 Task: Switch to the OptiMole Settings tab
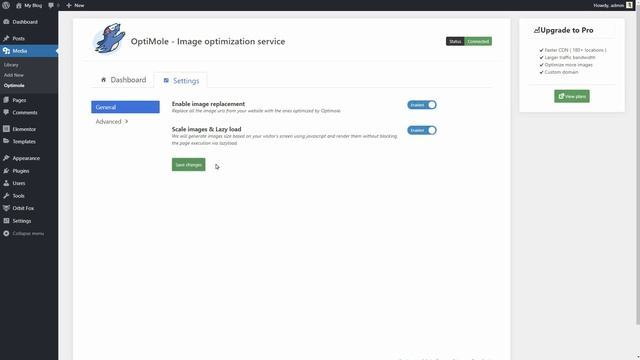[x=181, y=80]
